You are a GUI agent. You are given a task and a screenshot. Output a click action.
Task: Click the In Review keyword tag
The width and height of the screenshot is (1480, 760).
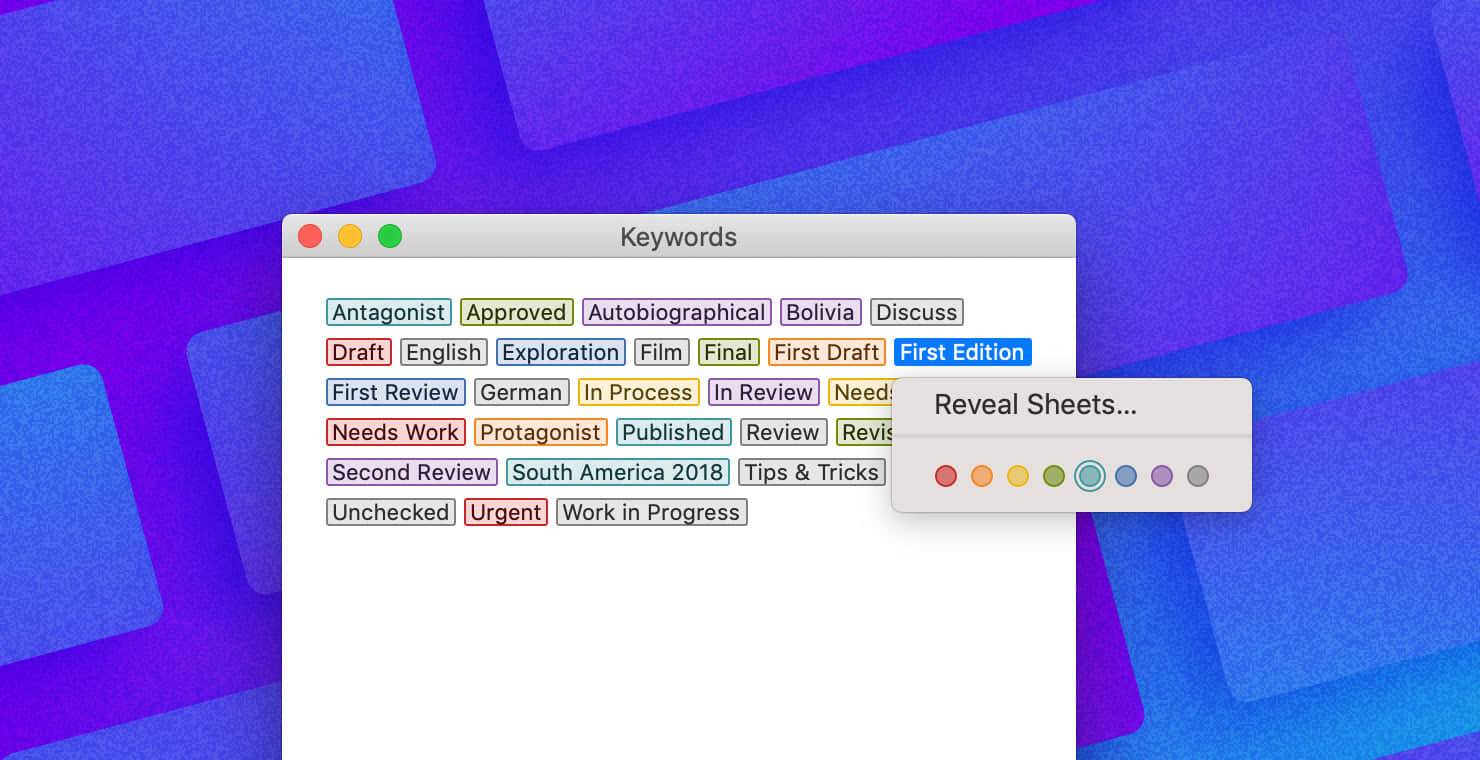[764, 392]
